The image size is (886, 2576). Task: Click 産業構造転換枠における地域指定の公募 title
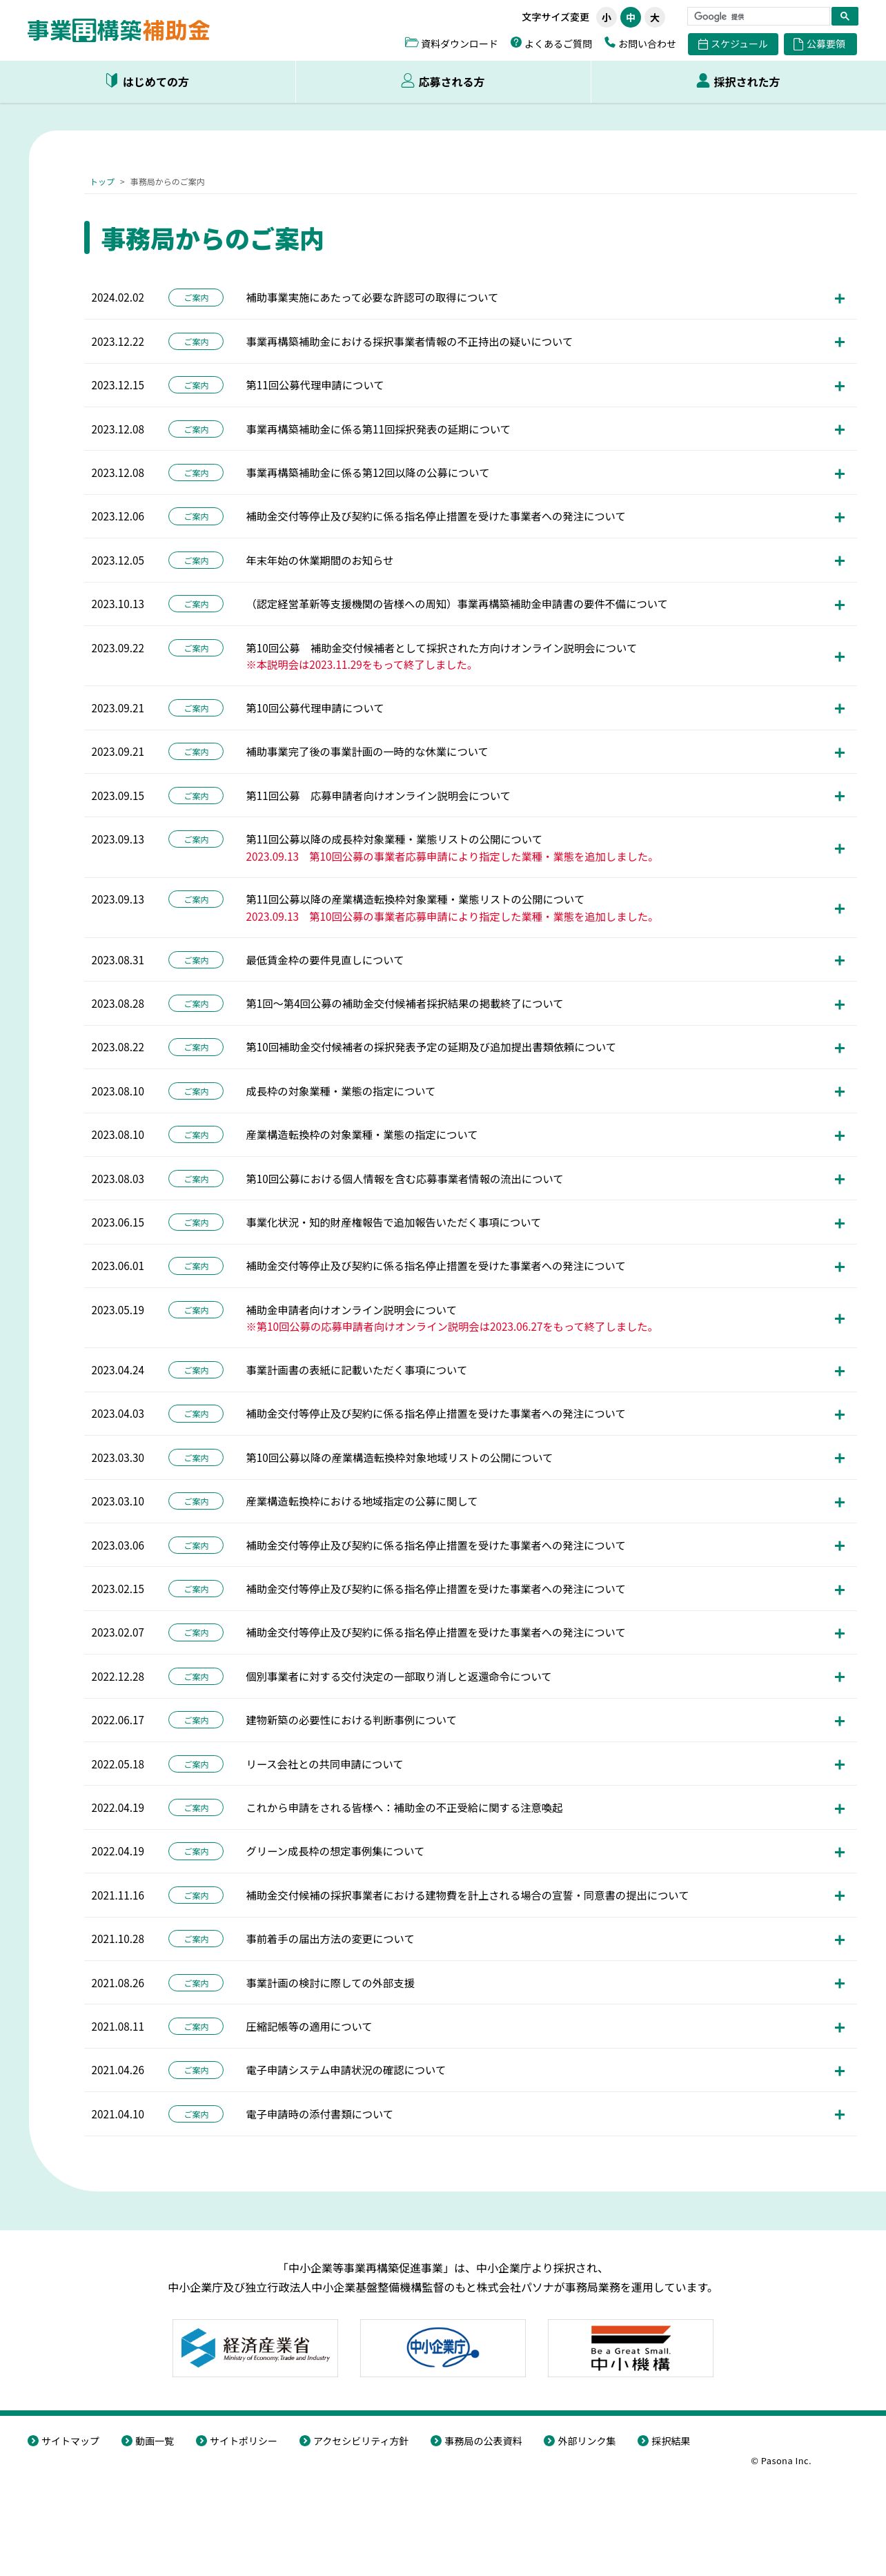(x=362, y=1502)
